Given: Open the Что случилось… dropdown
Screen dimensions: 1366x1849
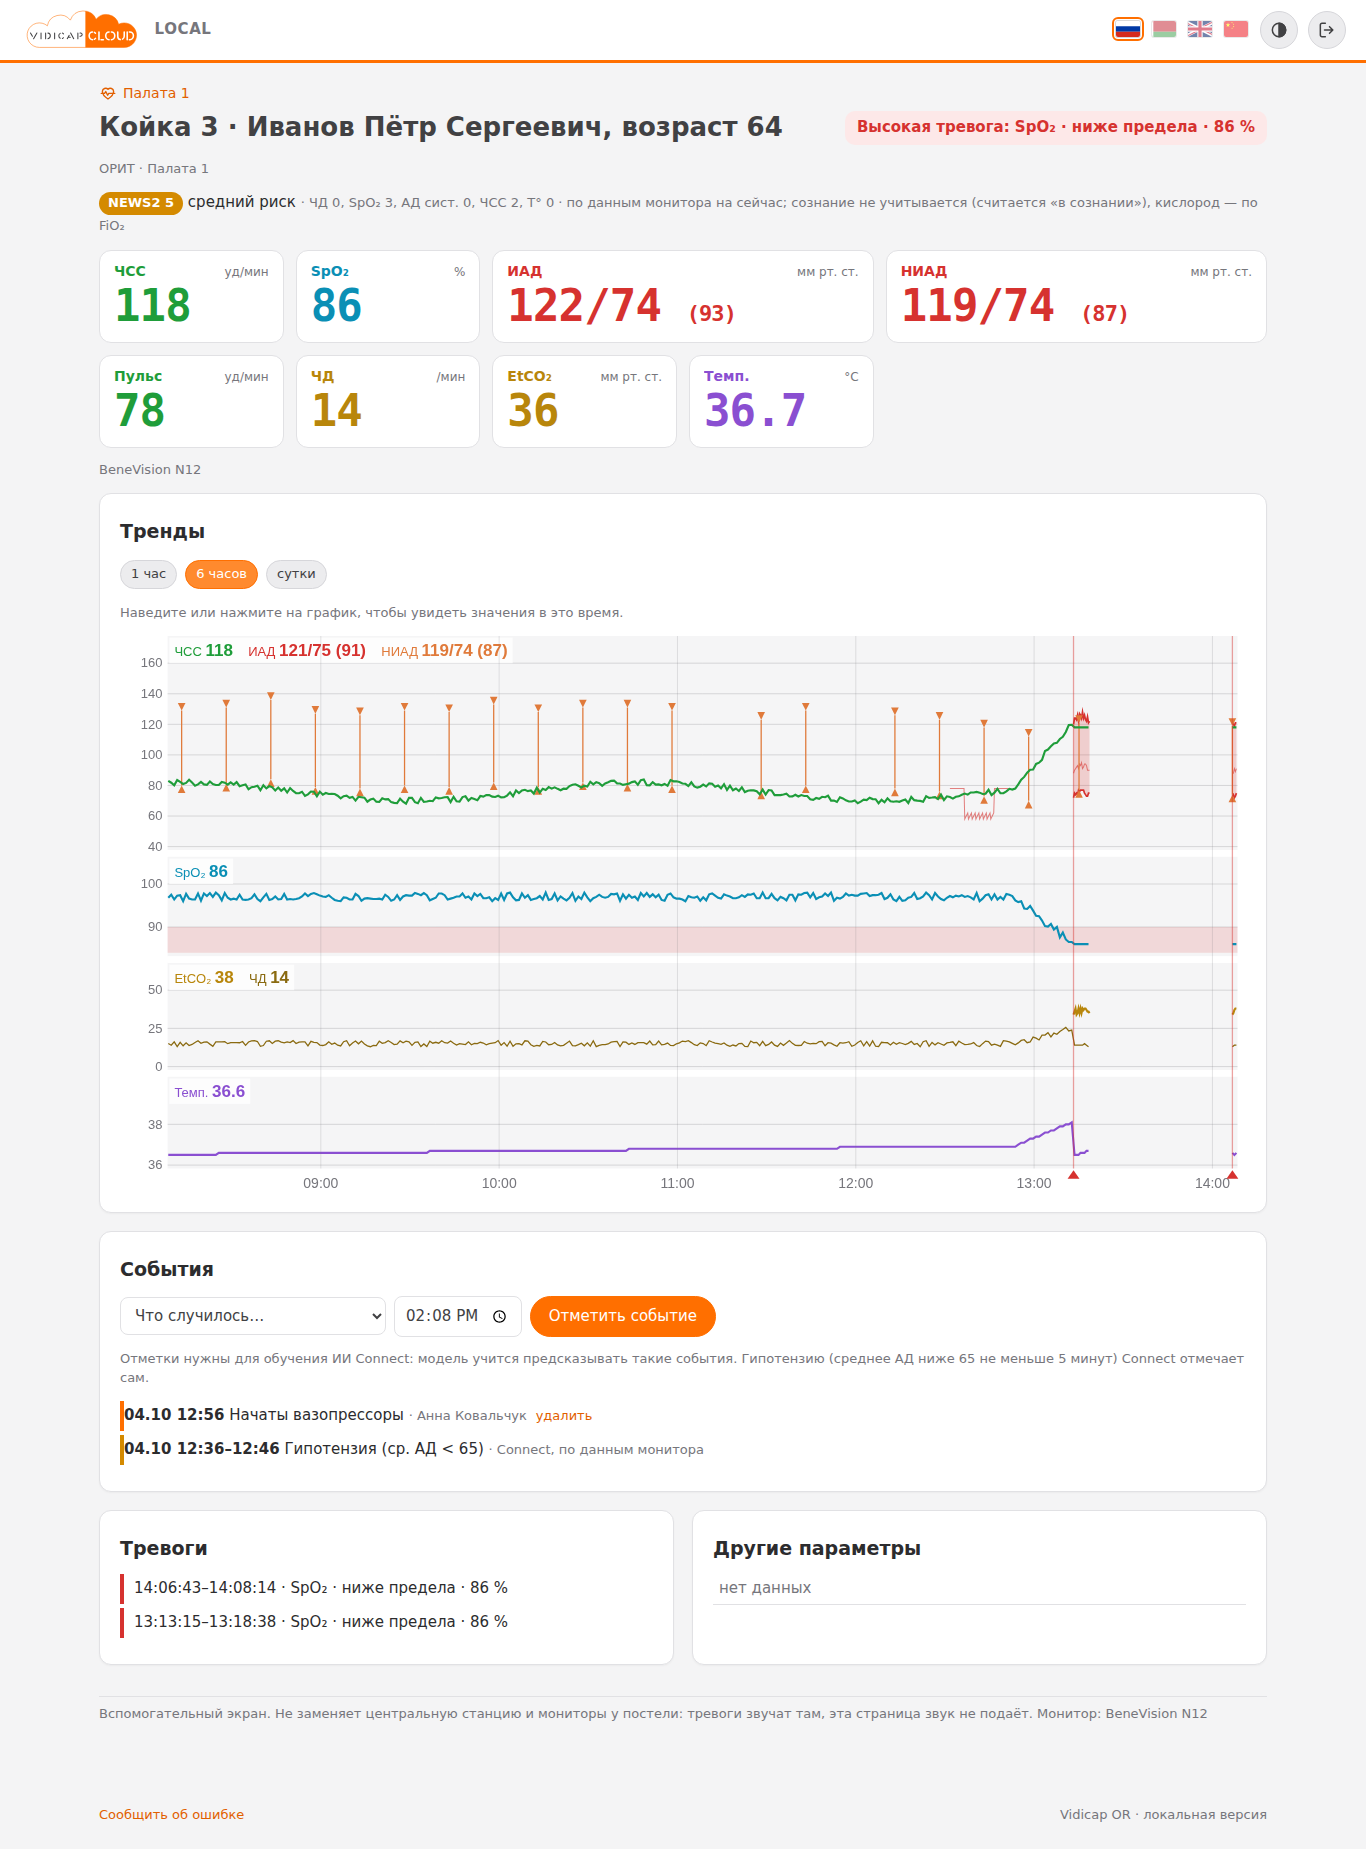Looking at the screenshot, I should (253, 1316).
